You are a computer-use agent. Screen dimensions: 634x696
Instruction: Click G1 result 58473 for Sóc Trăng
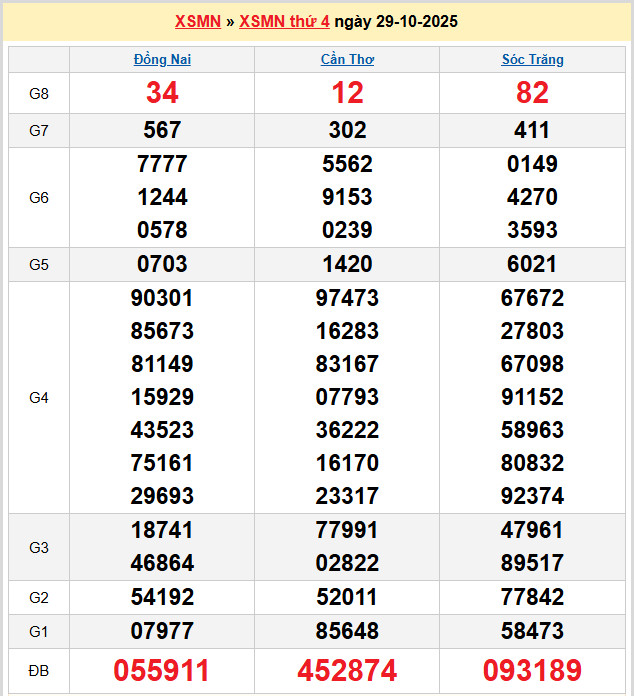click(532, 631)
